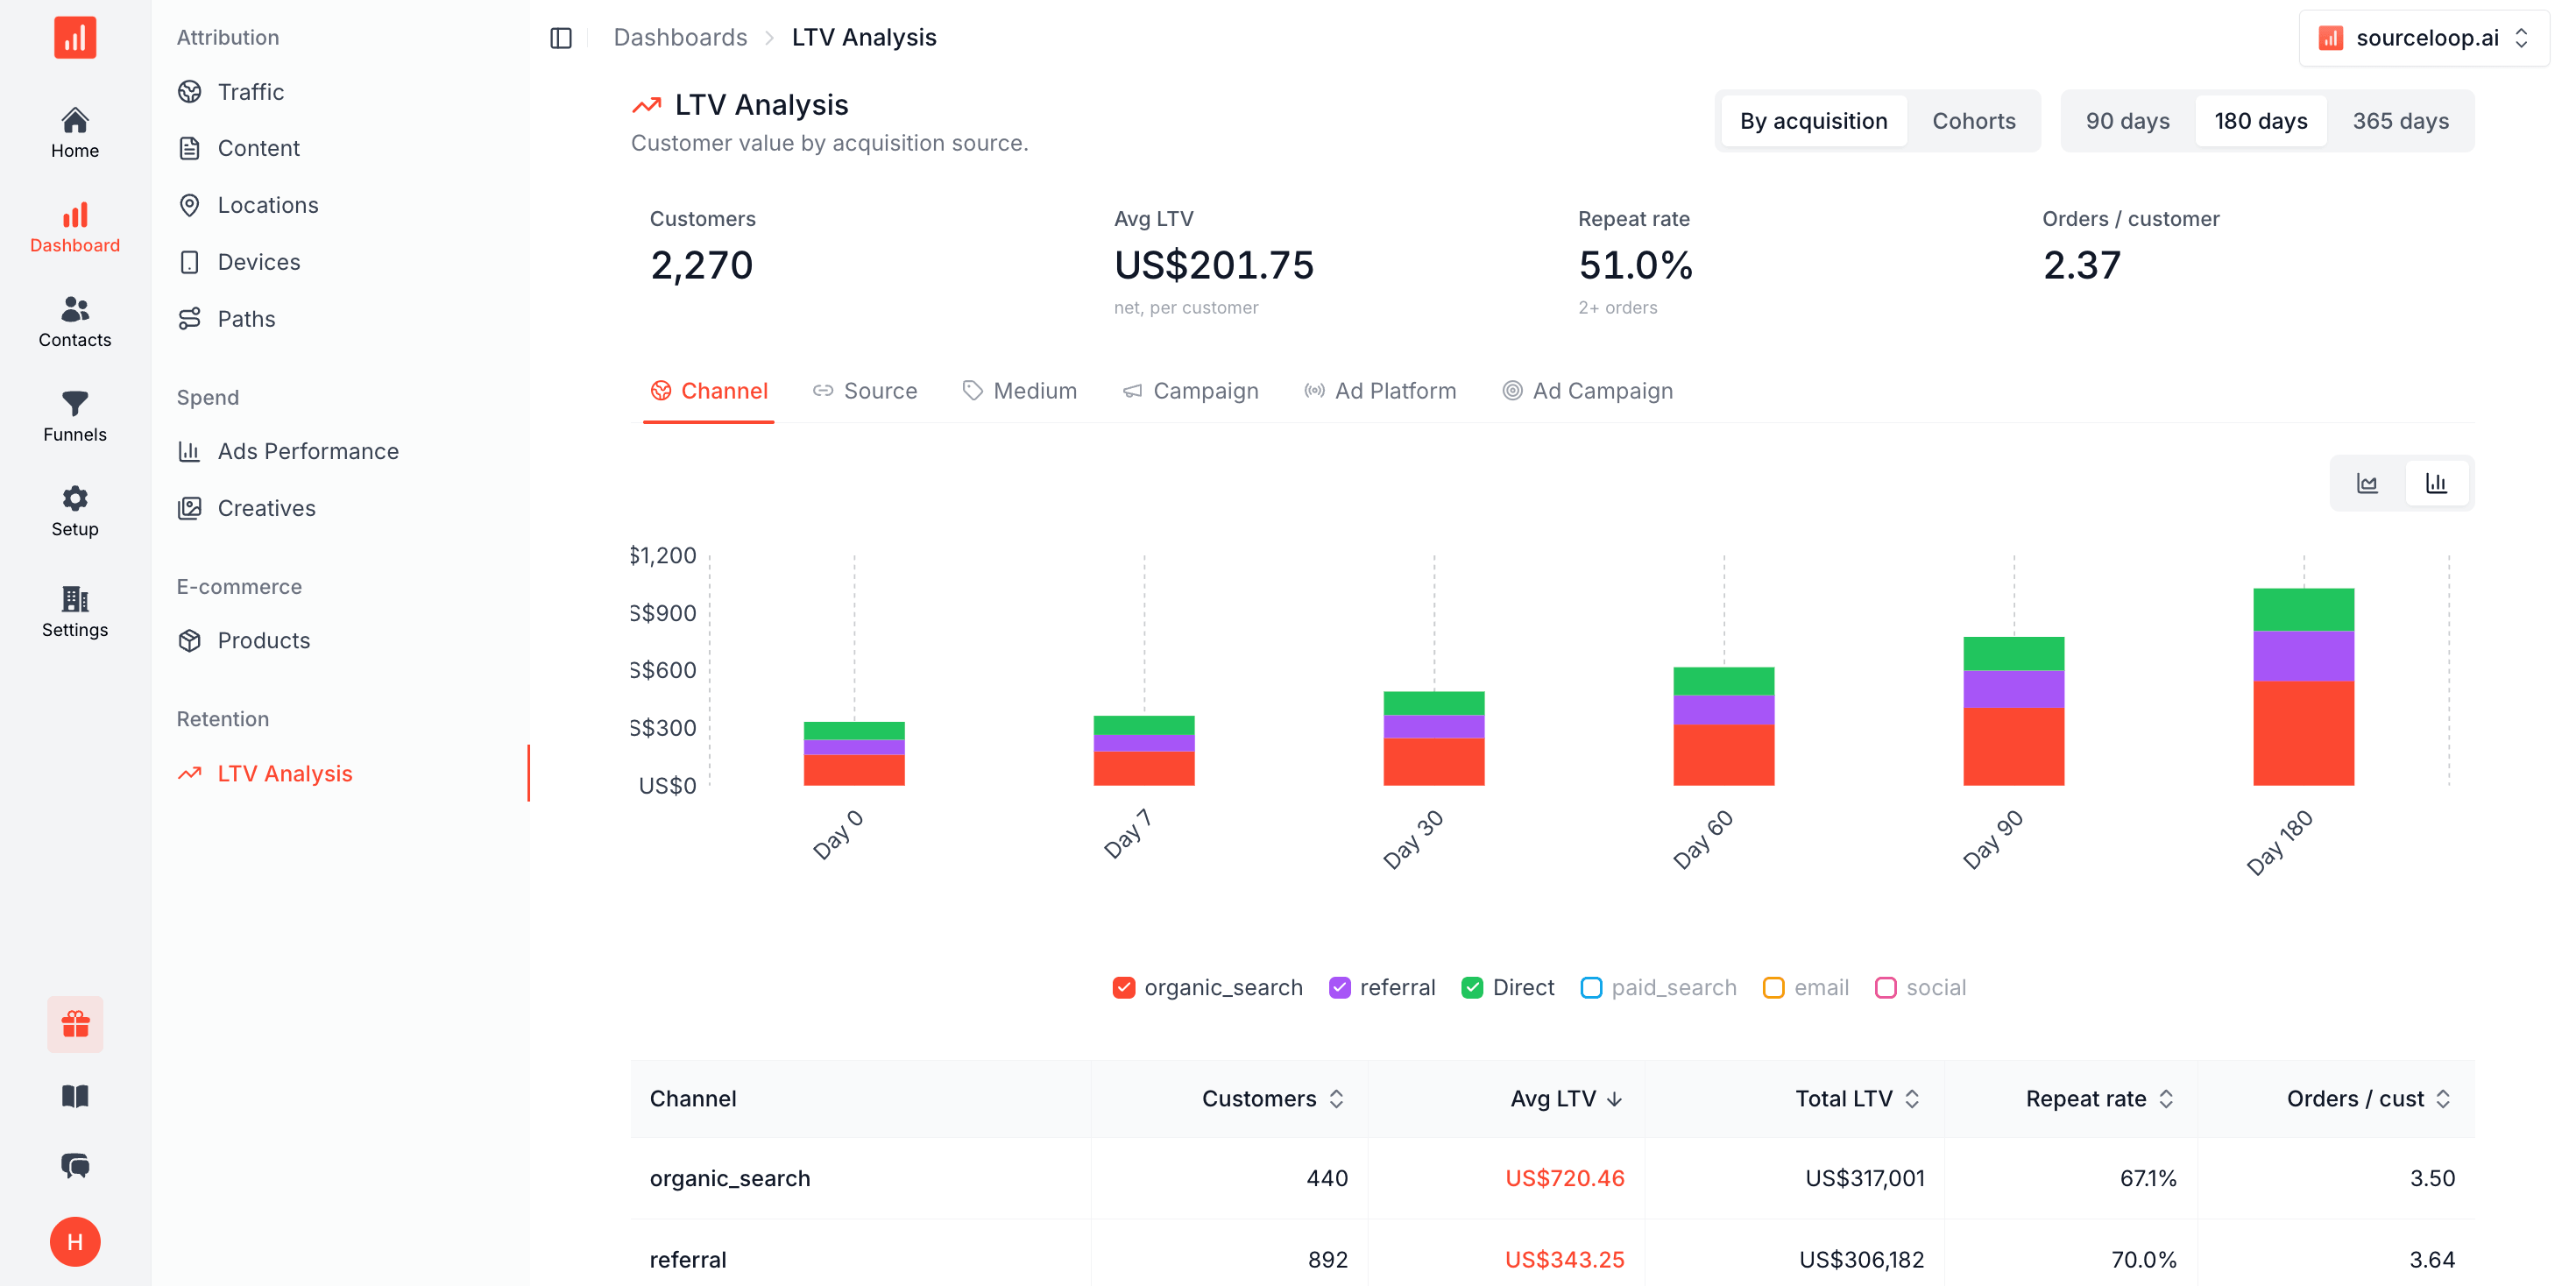Switch chart to area view icon
2576x1286 pixels.
[x=2367, y=484]
